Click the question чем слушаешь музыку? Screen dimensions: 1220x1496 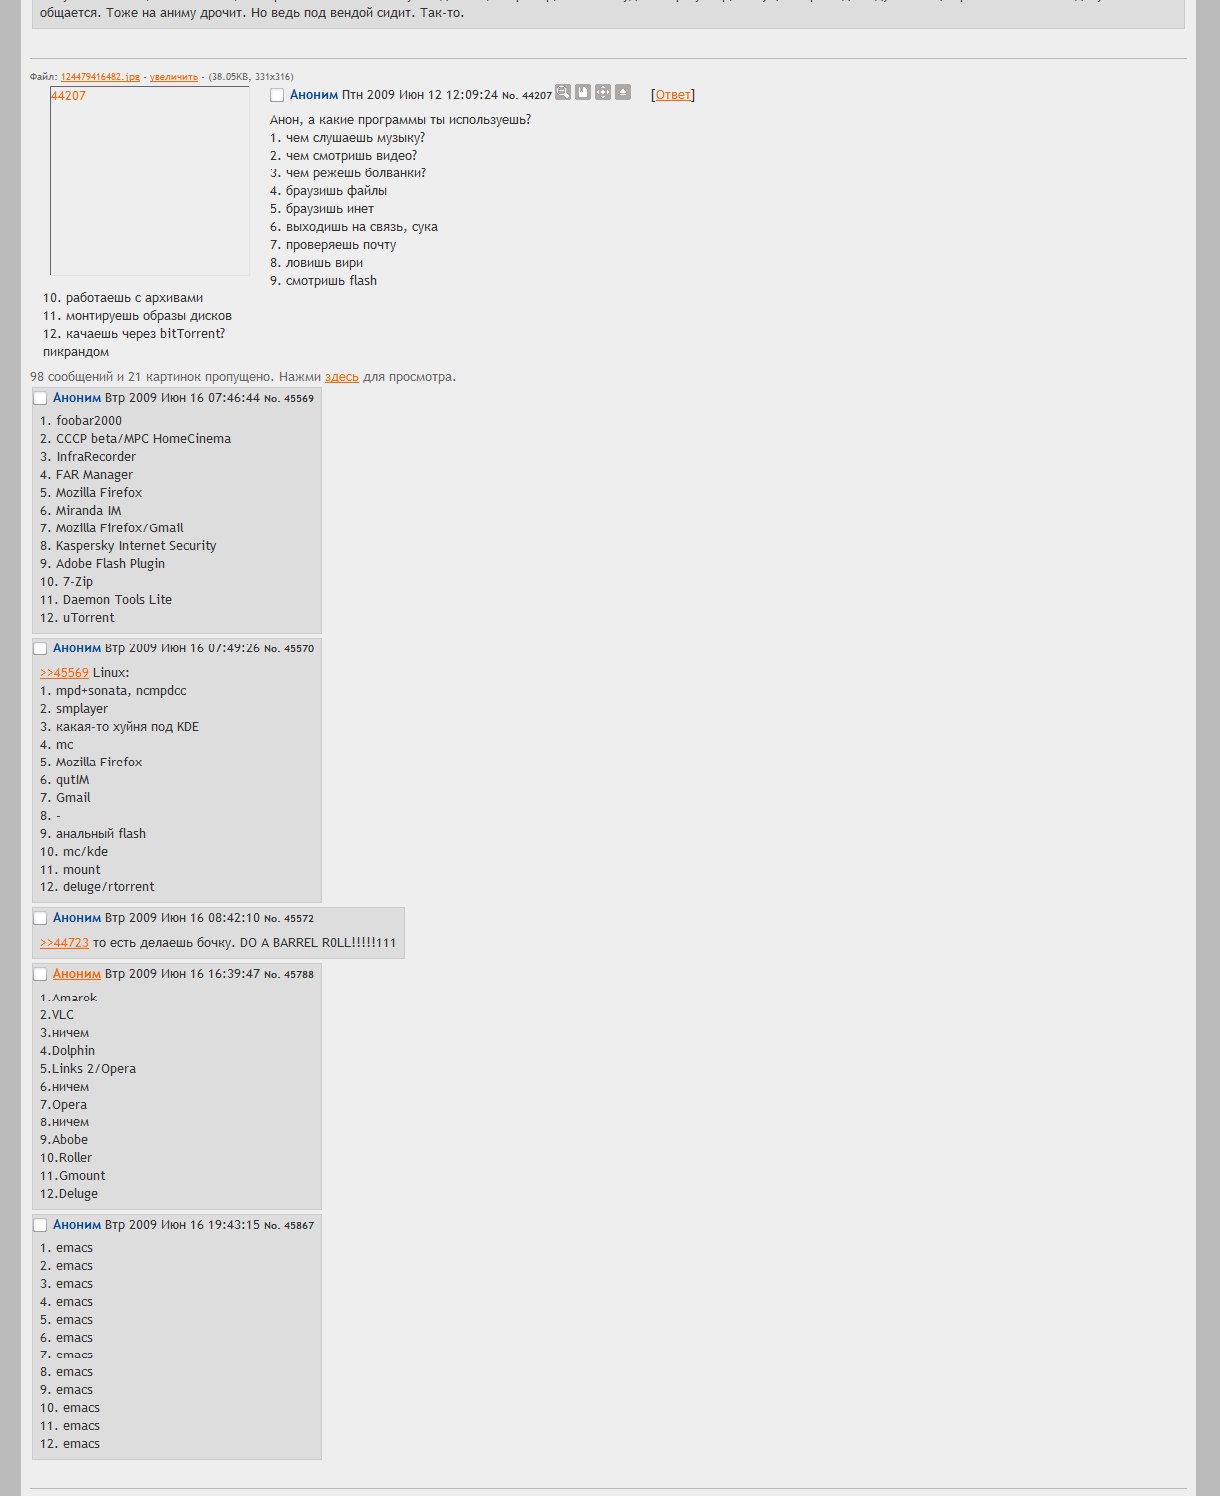pos(355,138)
